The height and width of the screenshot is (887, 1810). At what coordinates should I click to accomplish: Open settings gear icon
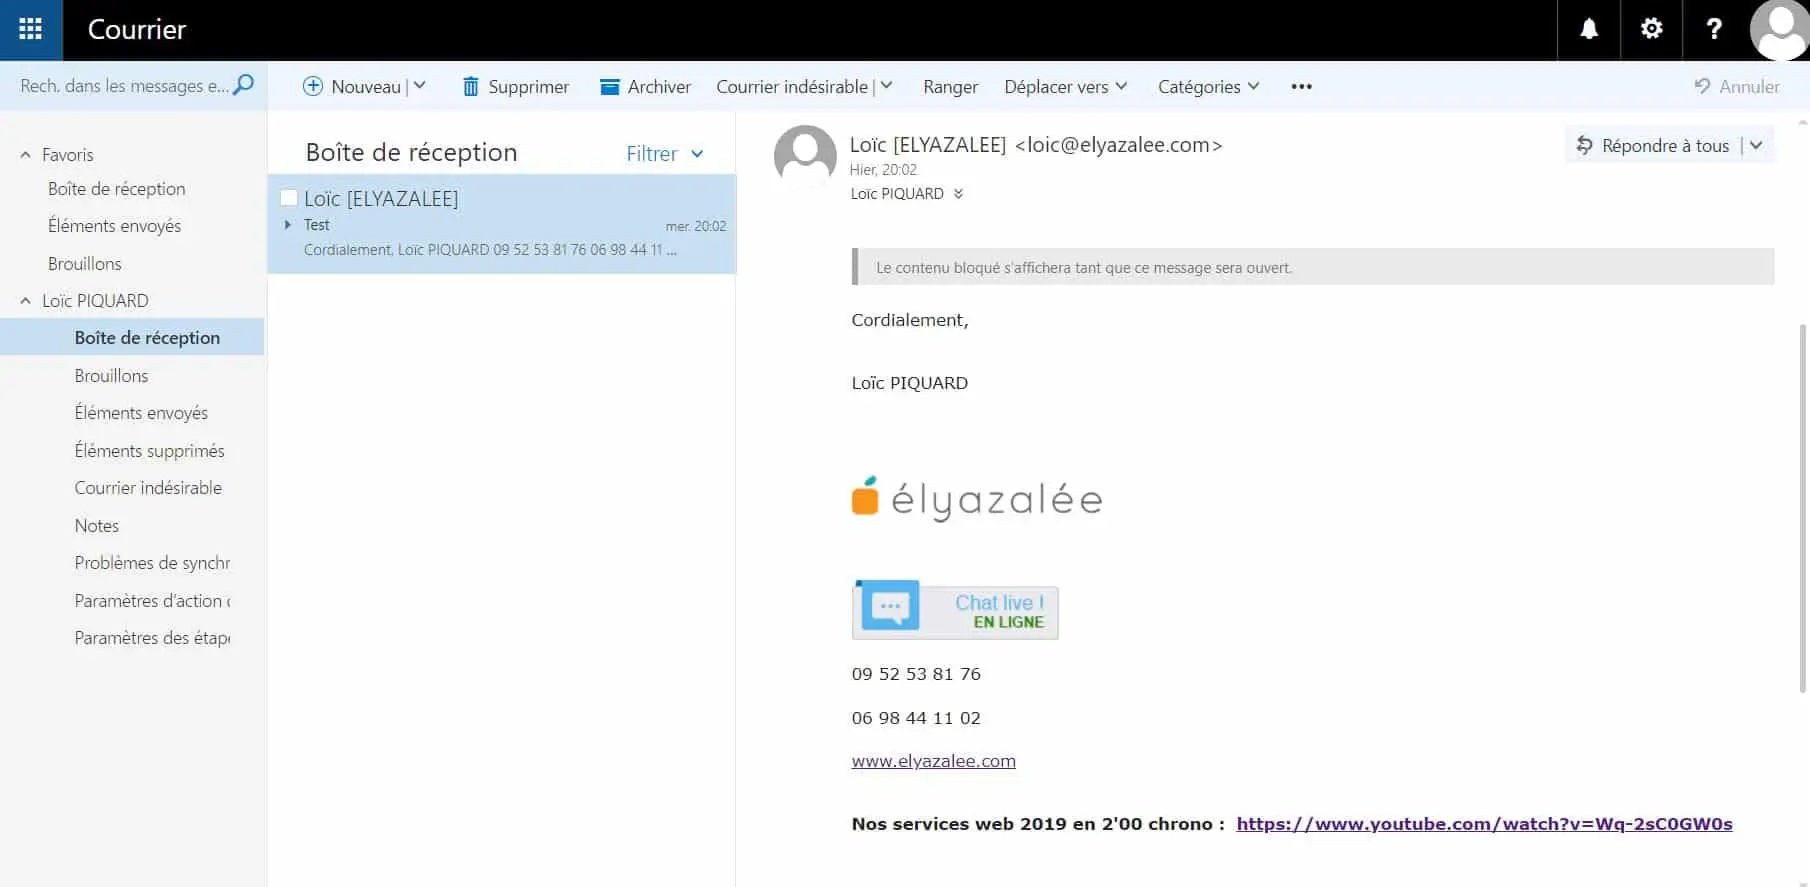1652,29
